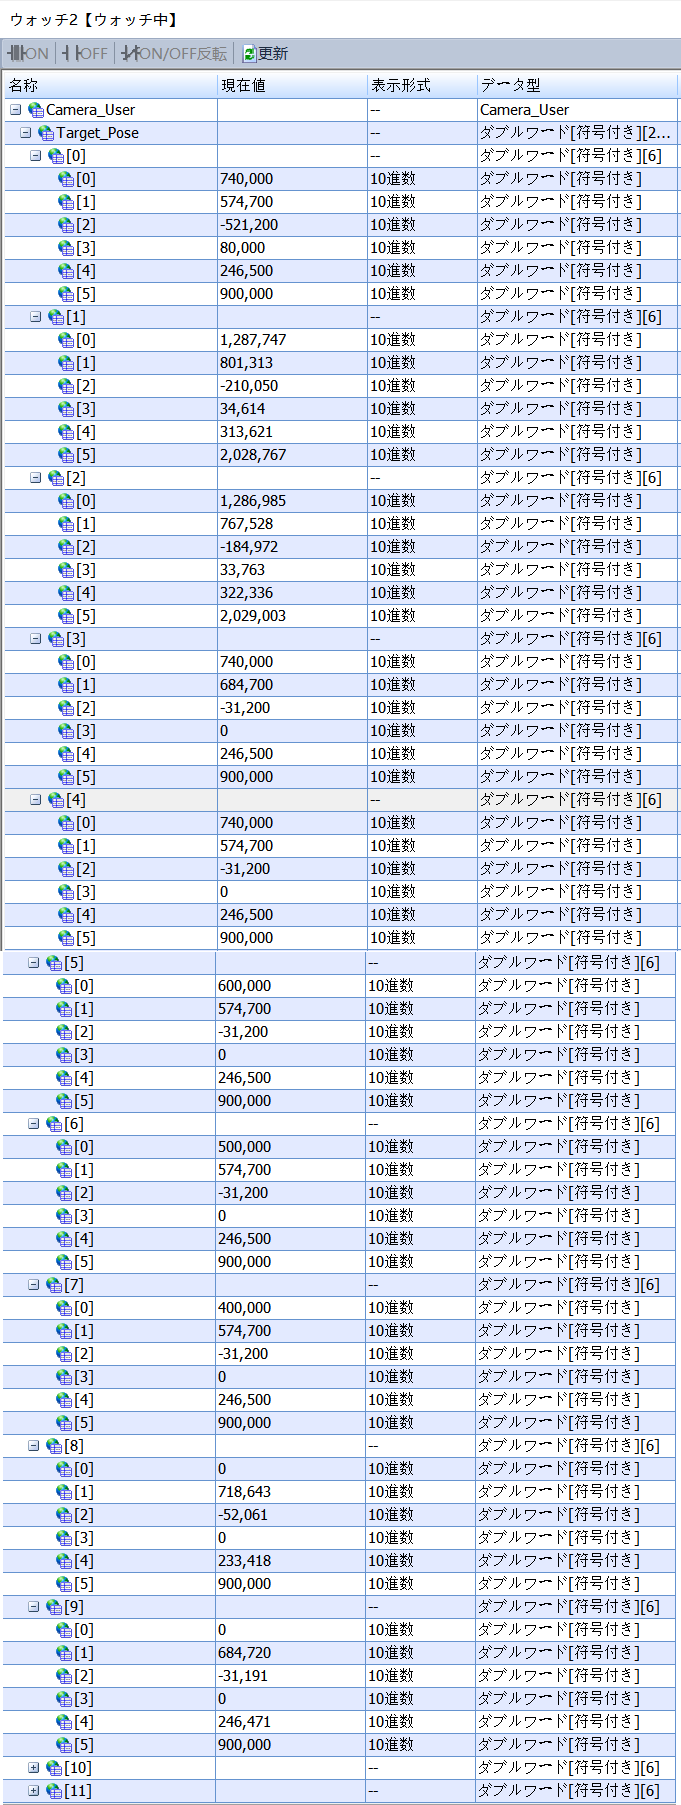Click the Camera_User variable icon

coord(36,110)
